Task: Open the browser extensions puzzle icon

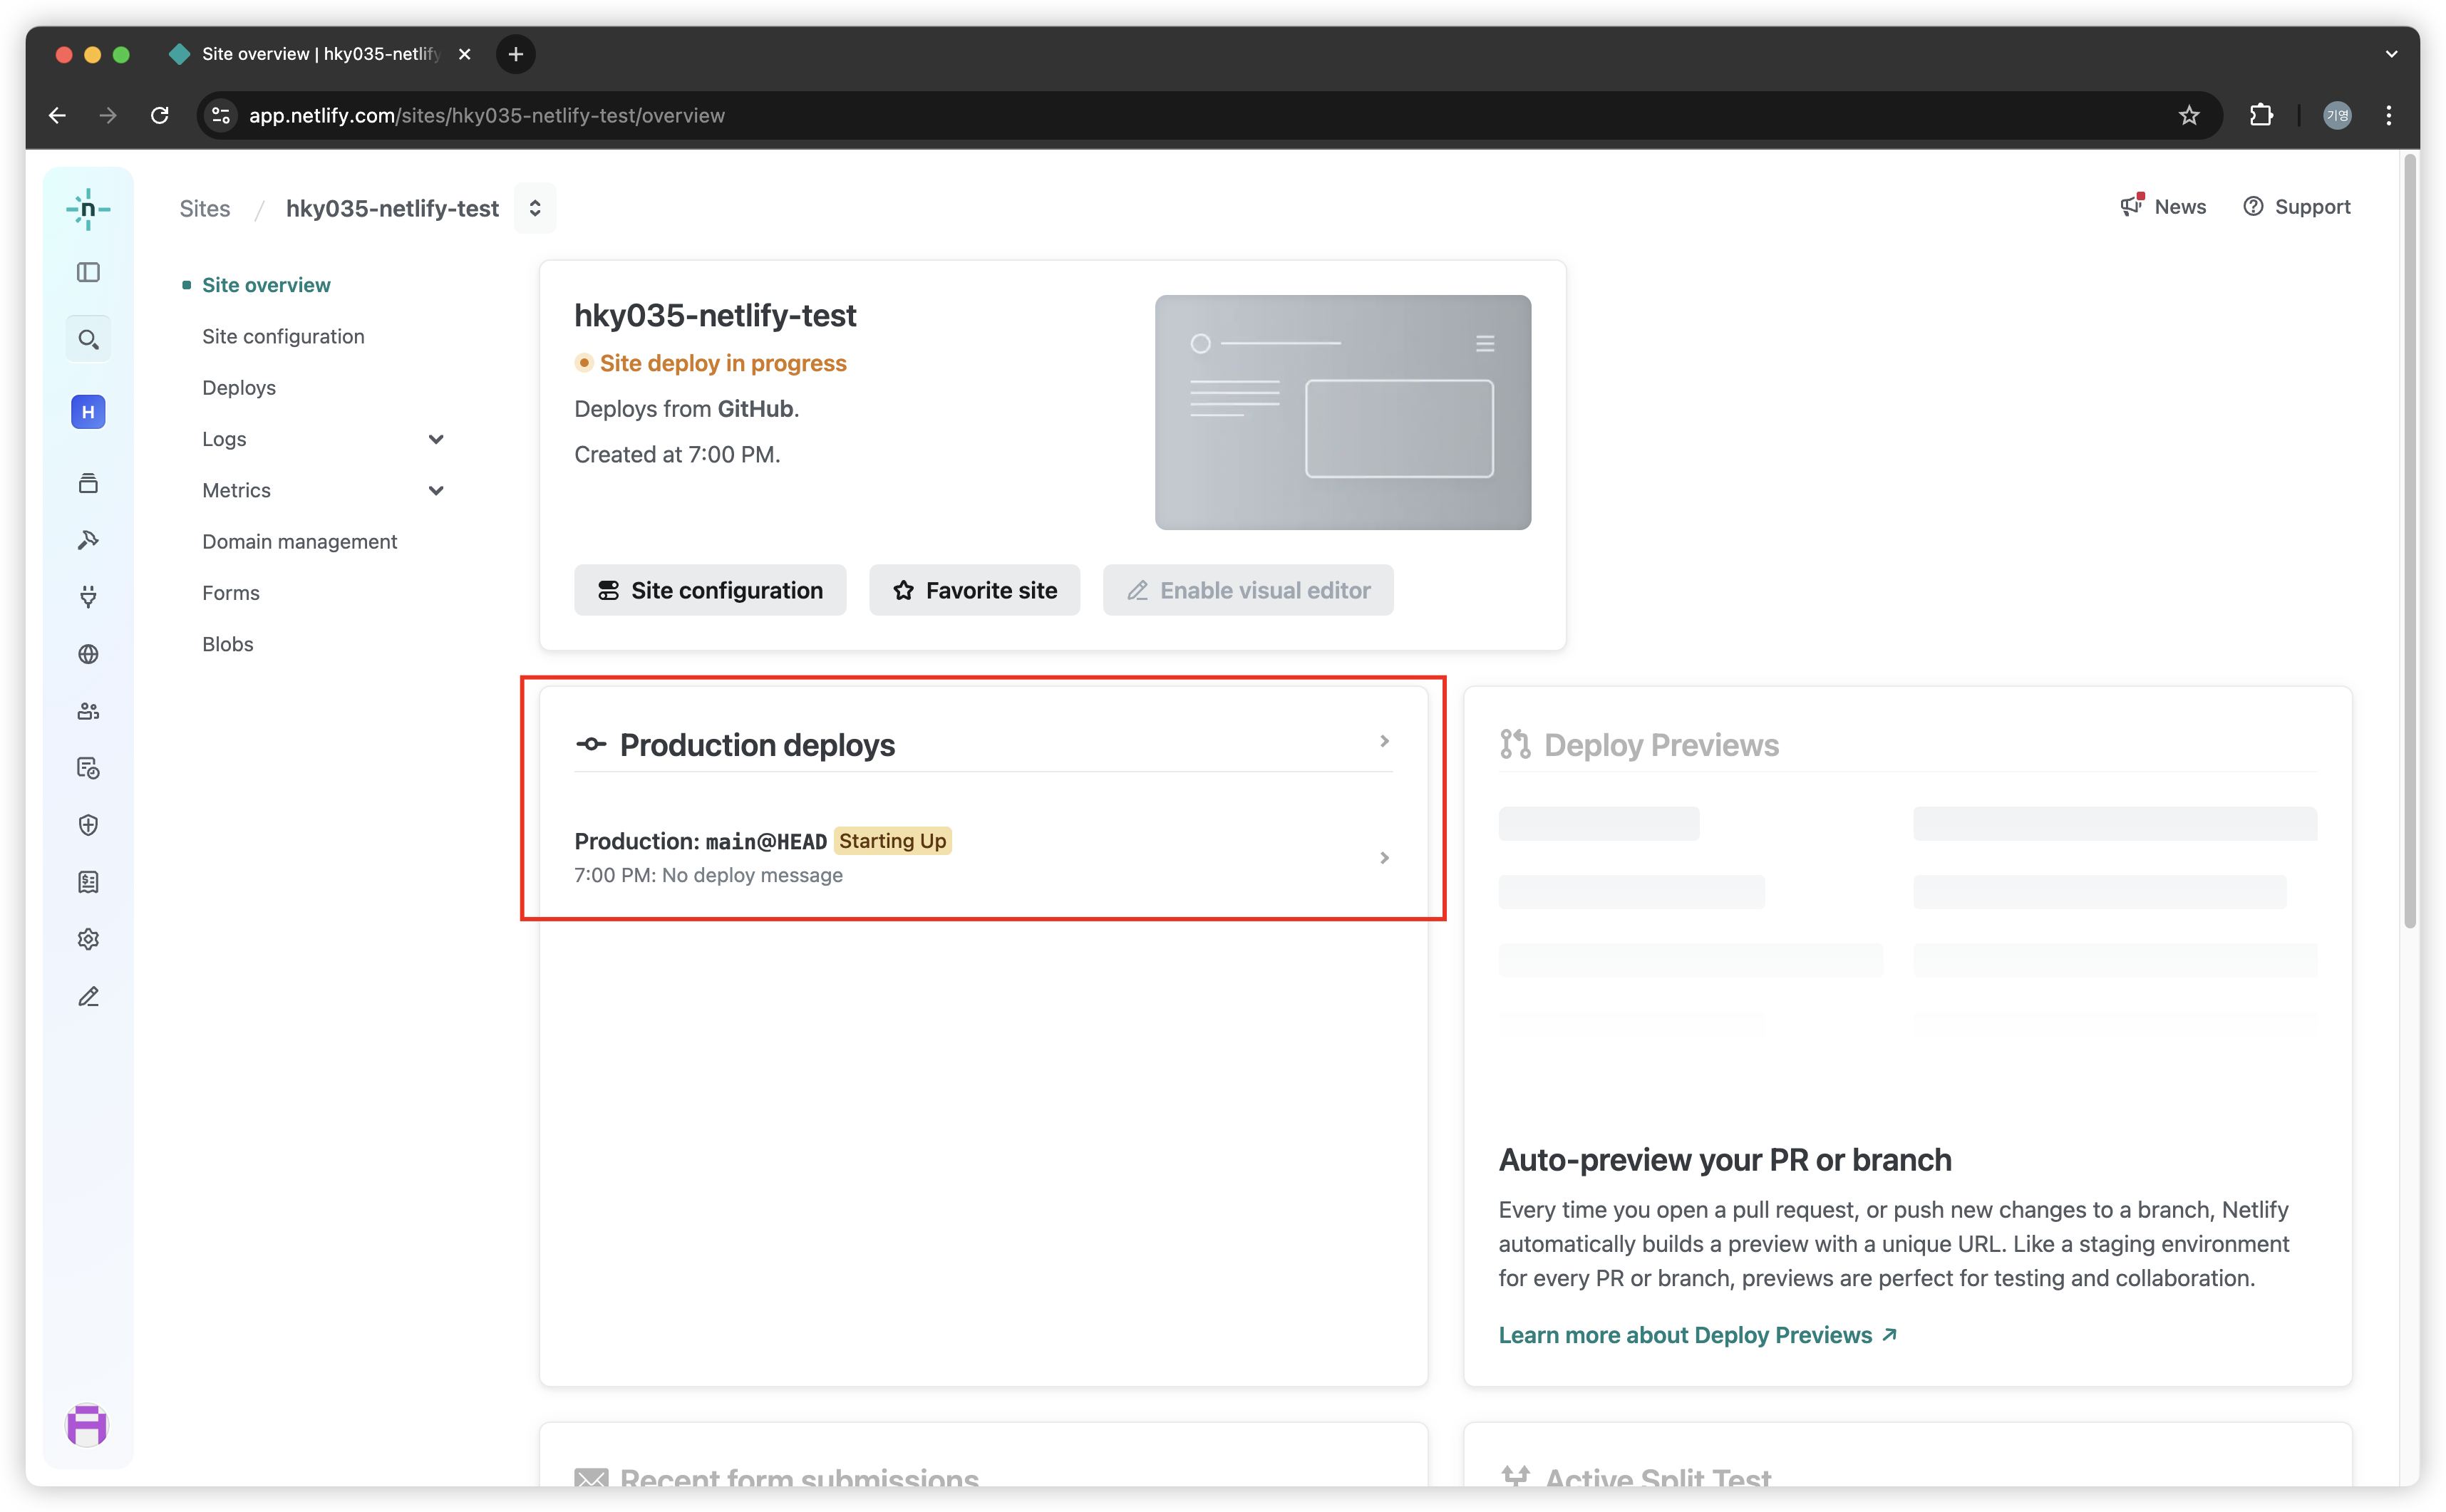Action: 2261,115
